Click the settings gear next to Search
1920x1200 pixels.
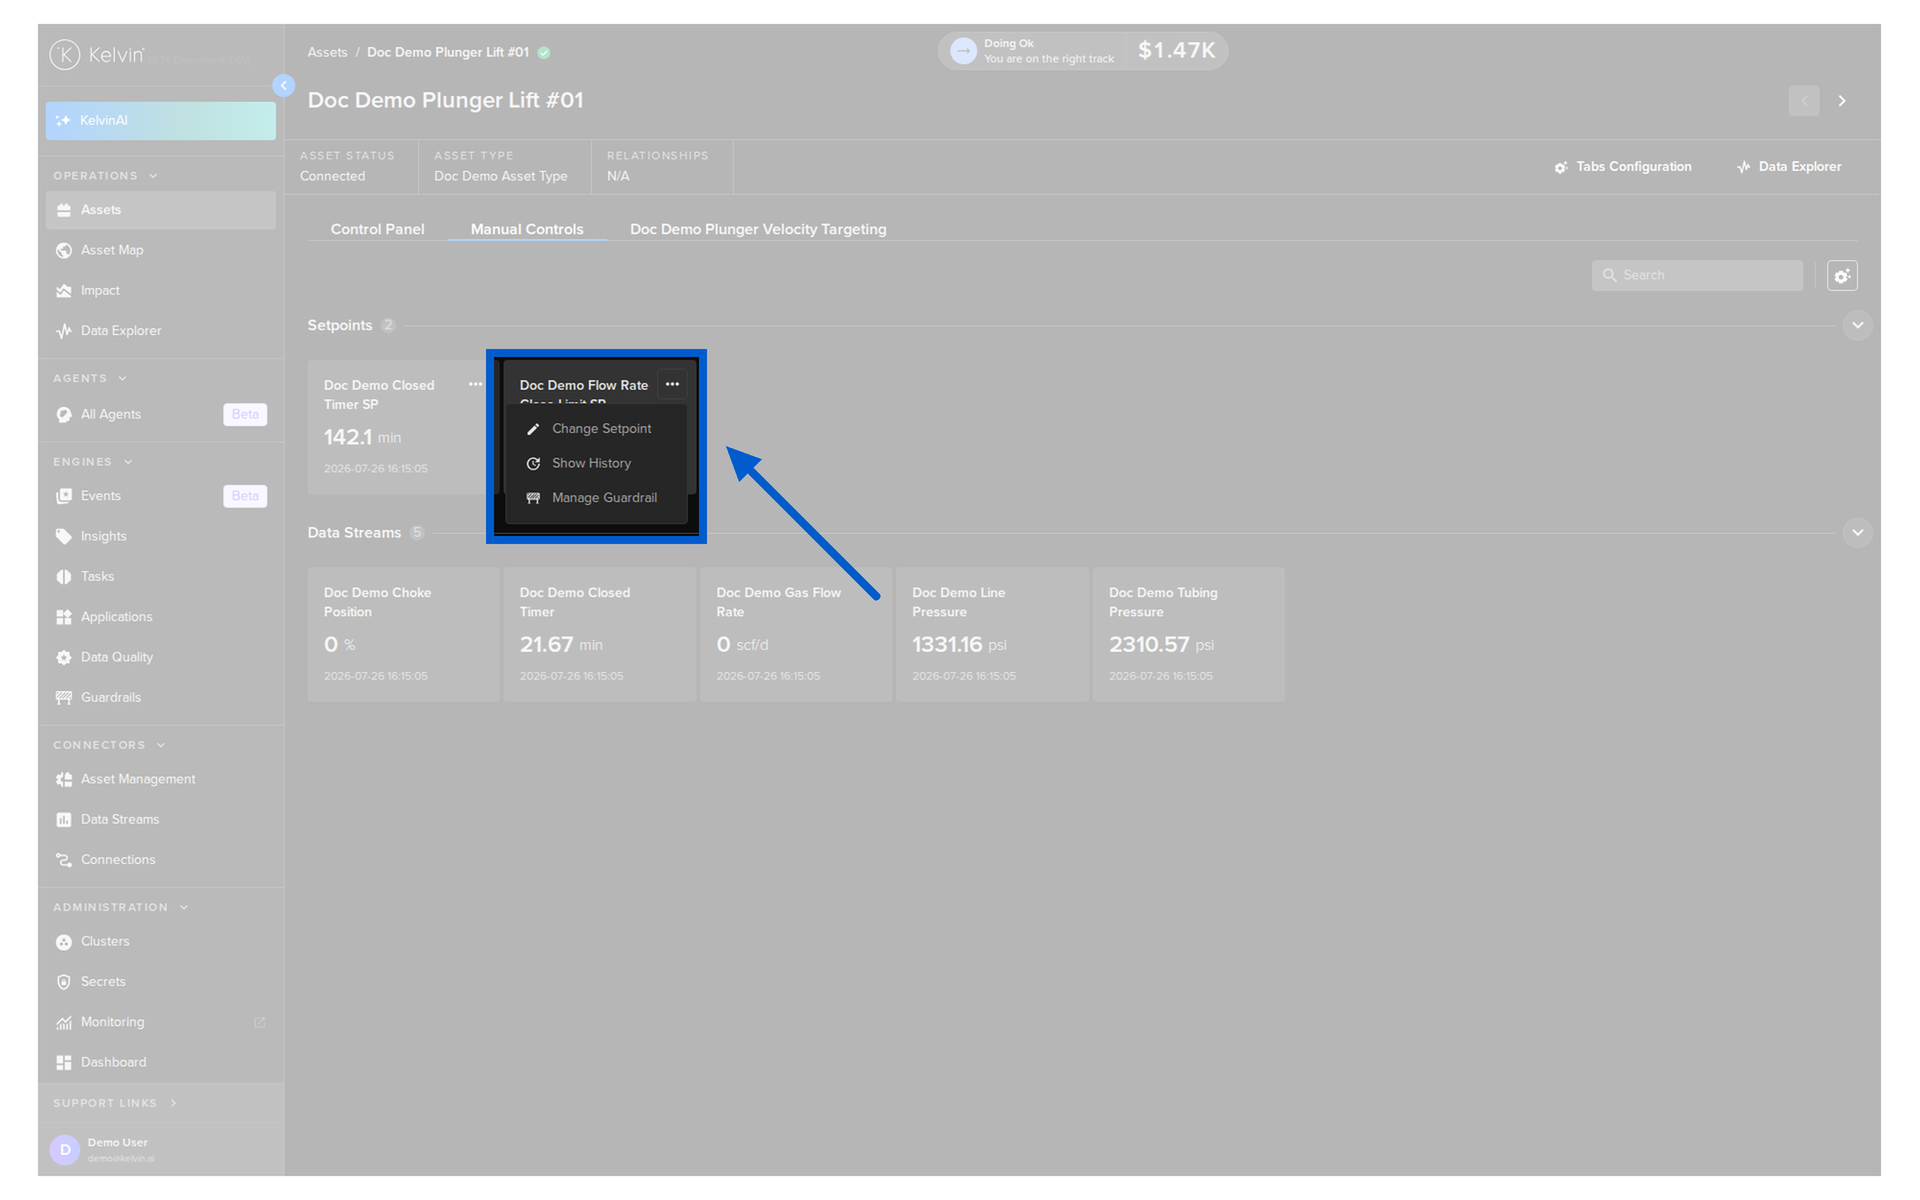coord(1842,276)
